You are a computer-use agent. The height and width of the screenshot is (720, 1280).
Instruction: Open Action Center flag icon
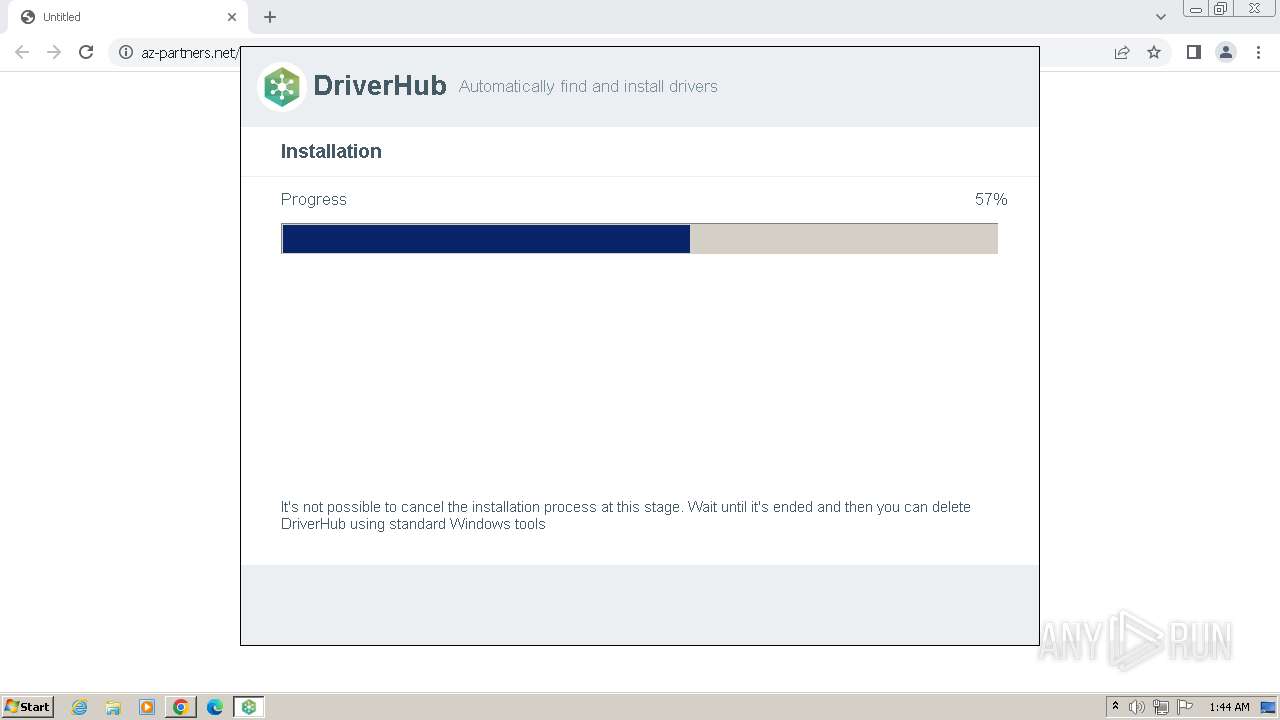pyautogui.click(x=1185, y=707)
